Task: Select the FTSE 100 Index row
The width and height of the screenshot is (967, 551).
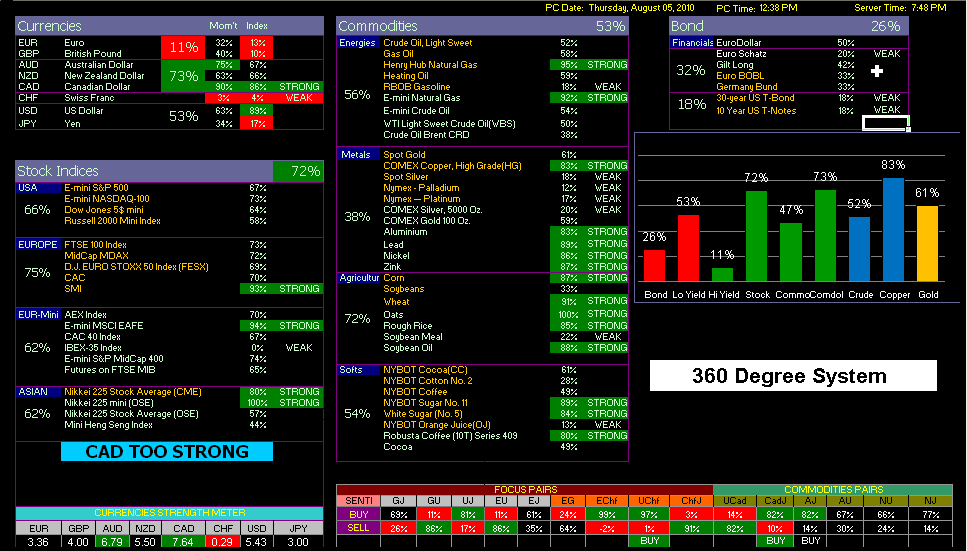Action: pyautogui.click(x=169, y=244)
